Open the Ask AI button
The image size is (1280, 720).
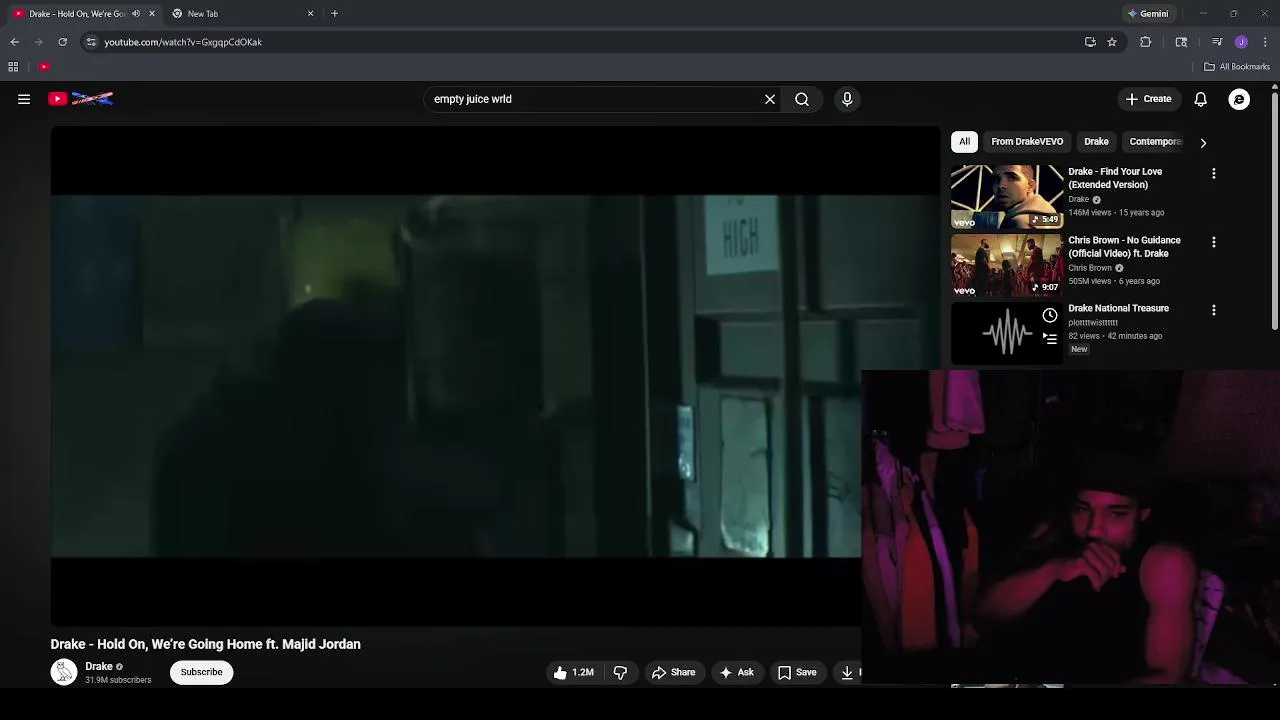click(x=736, y=672)
